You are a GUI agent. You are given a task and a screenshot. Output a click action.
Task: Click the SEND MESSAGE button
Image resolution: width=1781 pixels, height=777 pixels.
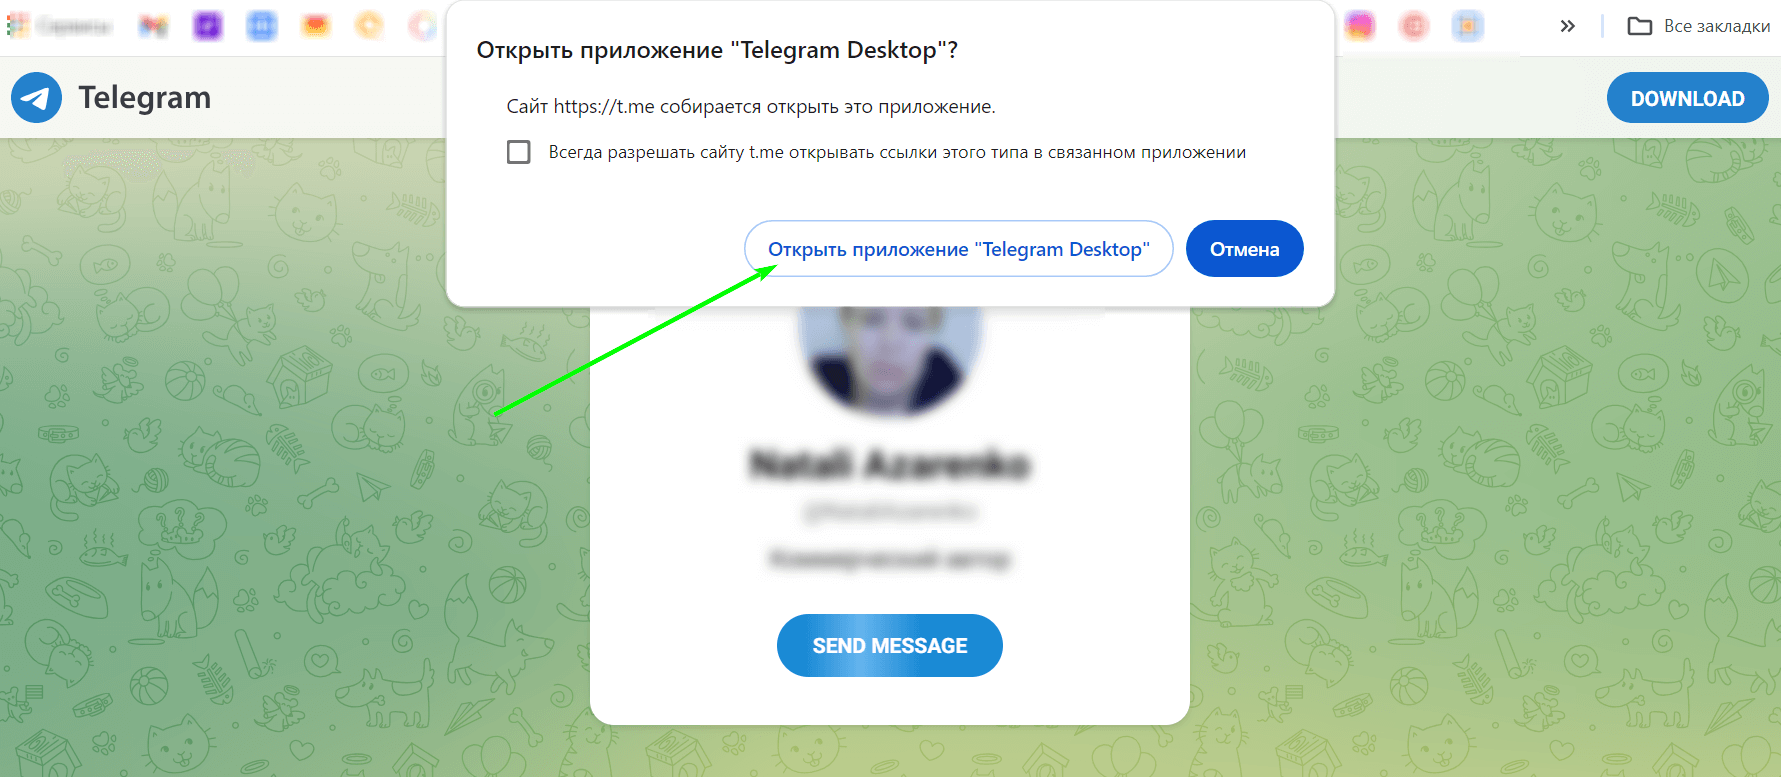[x=889, y=646]
